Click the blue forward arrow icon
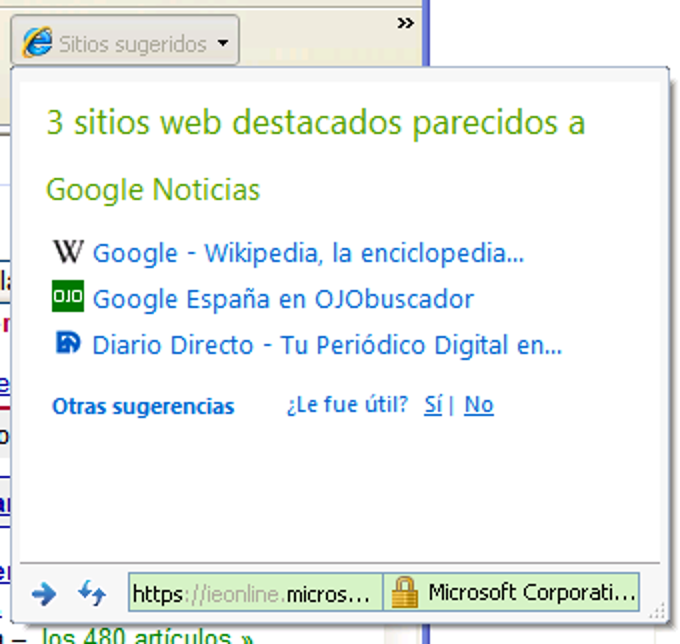 pos(44,593)
